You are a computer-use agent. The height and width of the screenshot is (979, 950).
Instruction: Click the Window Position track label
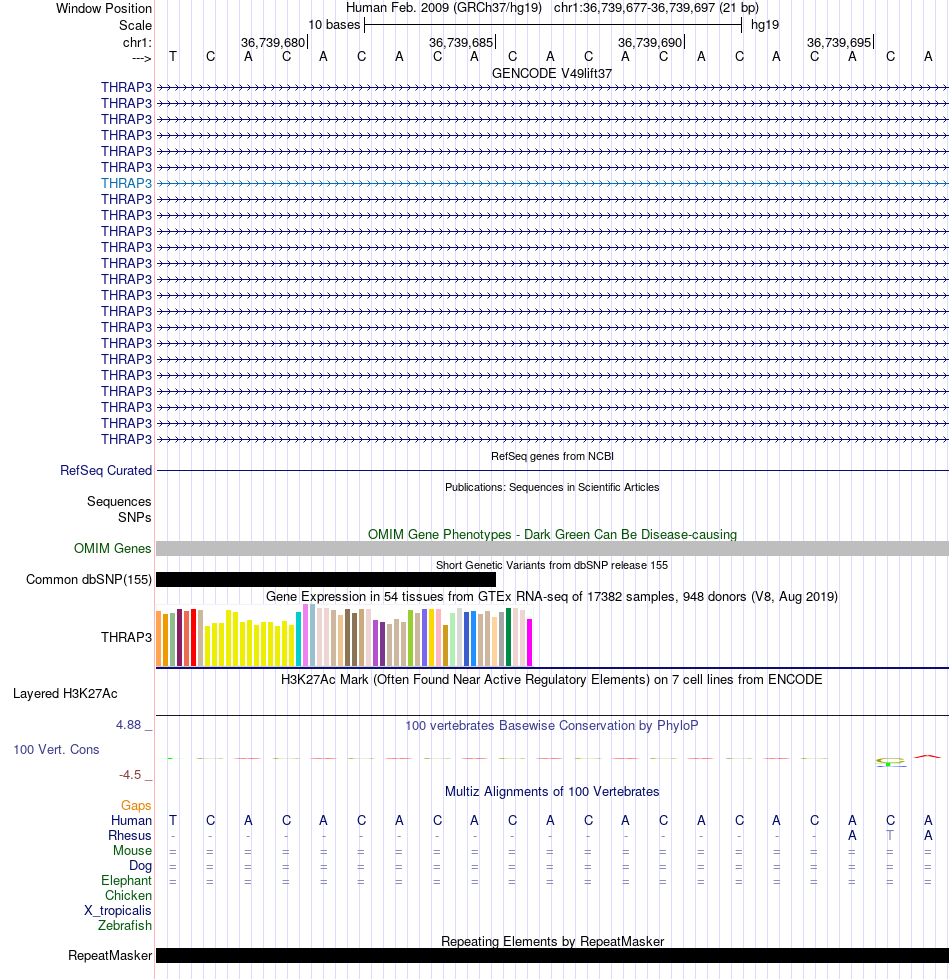click(104, 9)
